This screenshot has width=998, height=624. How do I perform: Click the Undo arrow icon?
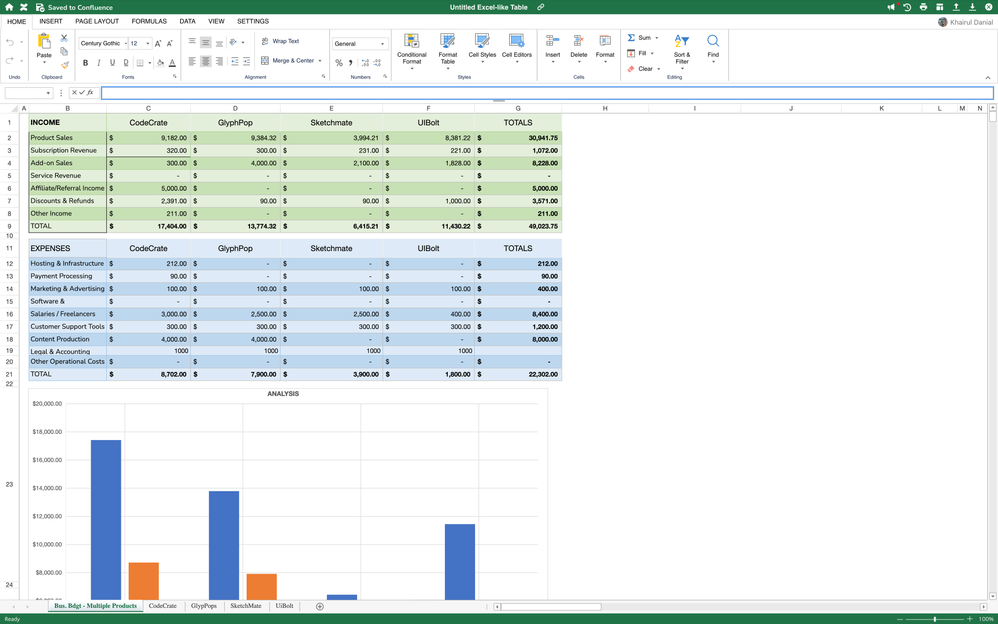pyautogui.click(x=10, y=42)
